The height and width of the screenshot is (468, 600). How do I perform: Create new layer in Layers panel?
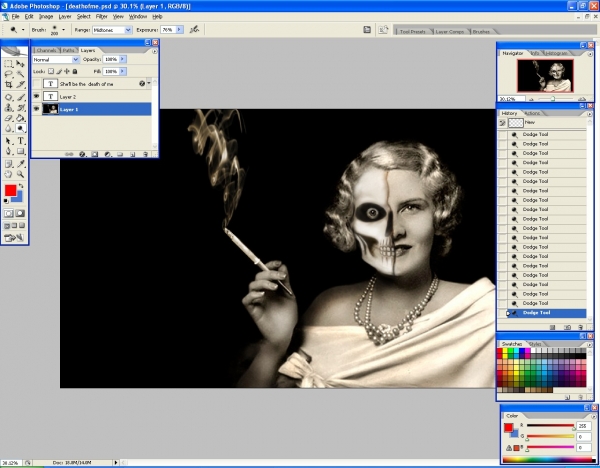click(x=132, y=154)
